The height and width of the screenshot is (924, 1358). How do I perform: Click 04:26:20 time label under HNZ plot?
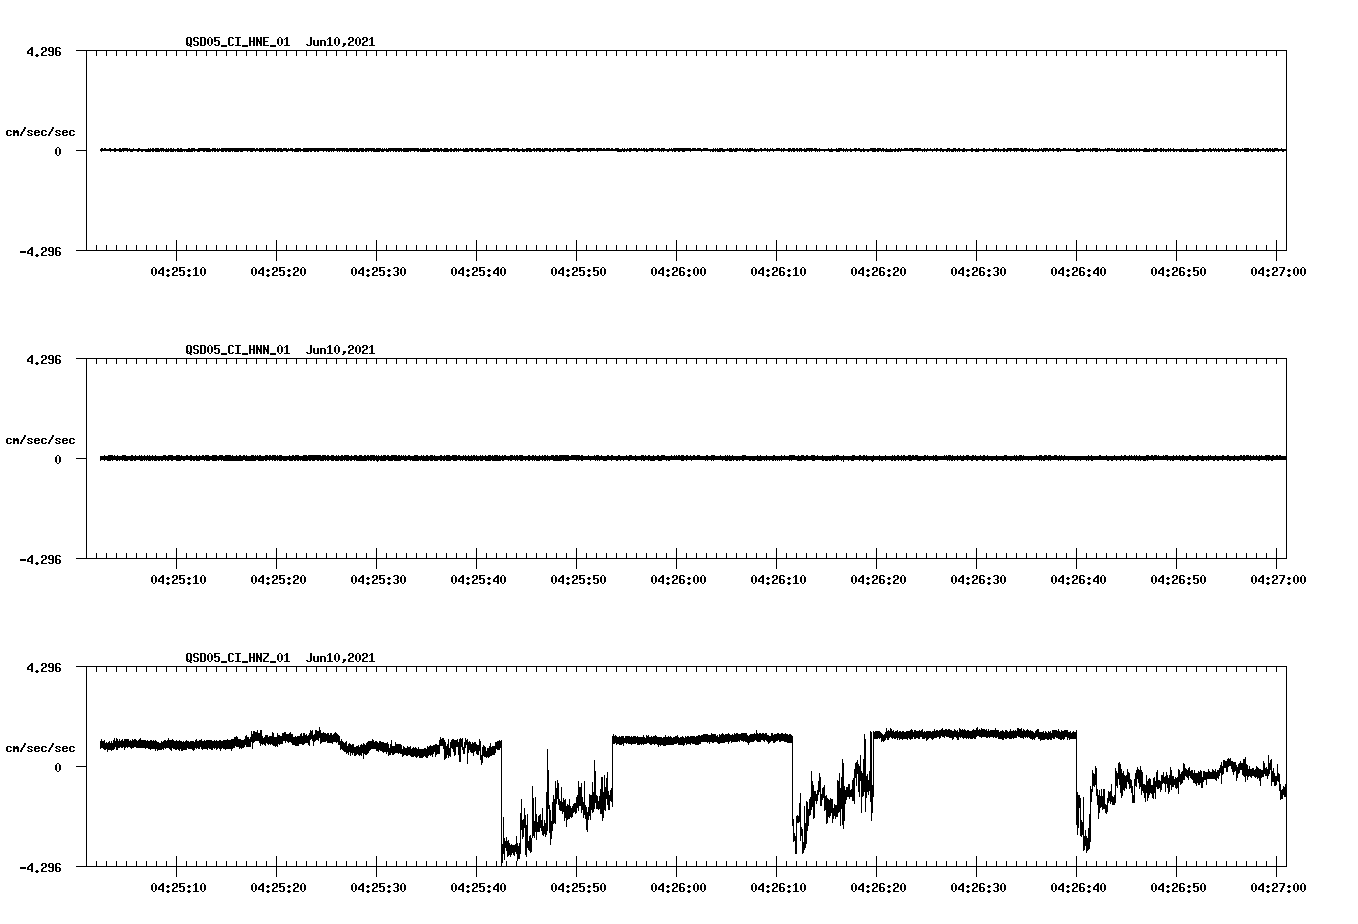point(878,887)
